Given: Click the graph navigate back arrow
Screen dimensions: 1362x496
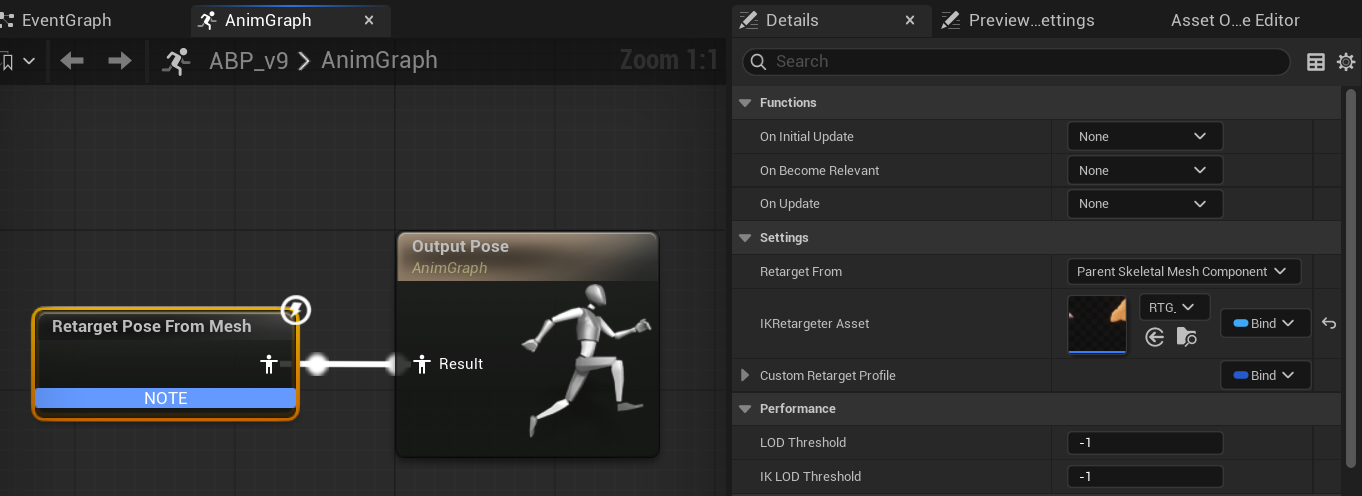Looking at the screenshot, I should coord(72,61).
